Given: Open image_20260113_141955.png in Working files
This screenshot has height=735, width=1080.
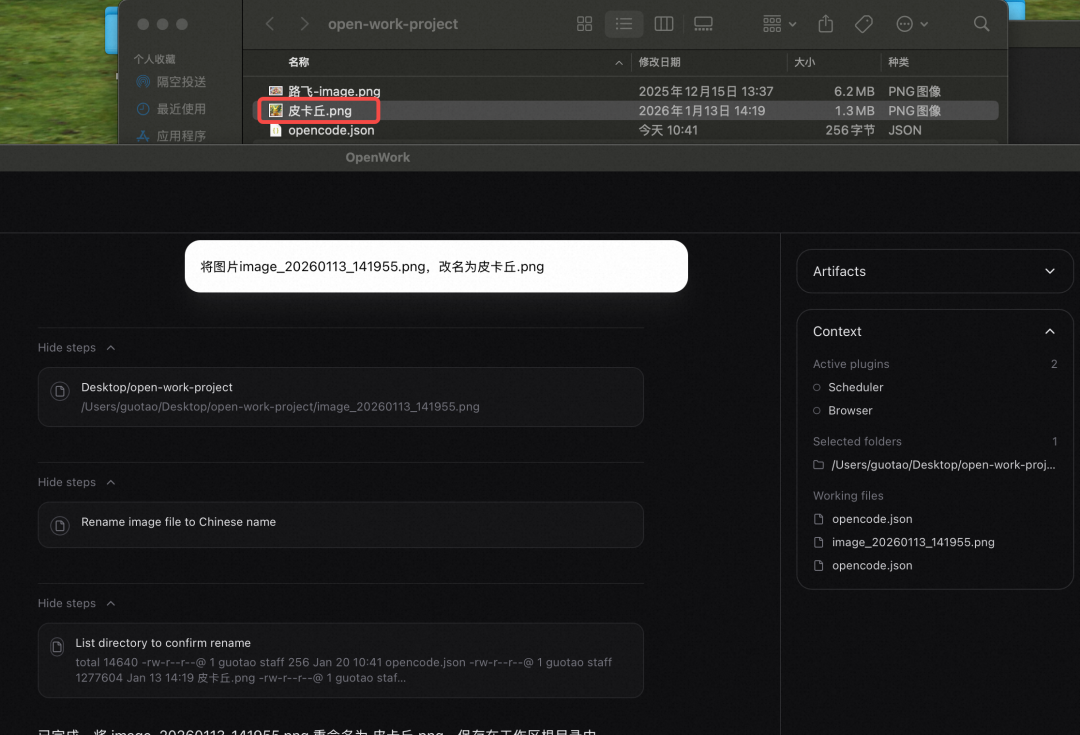Looking at the screenshot, I should coord(912,542).
